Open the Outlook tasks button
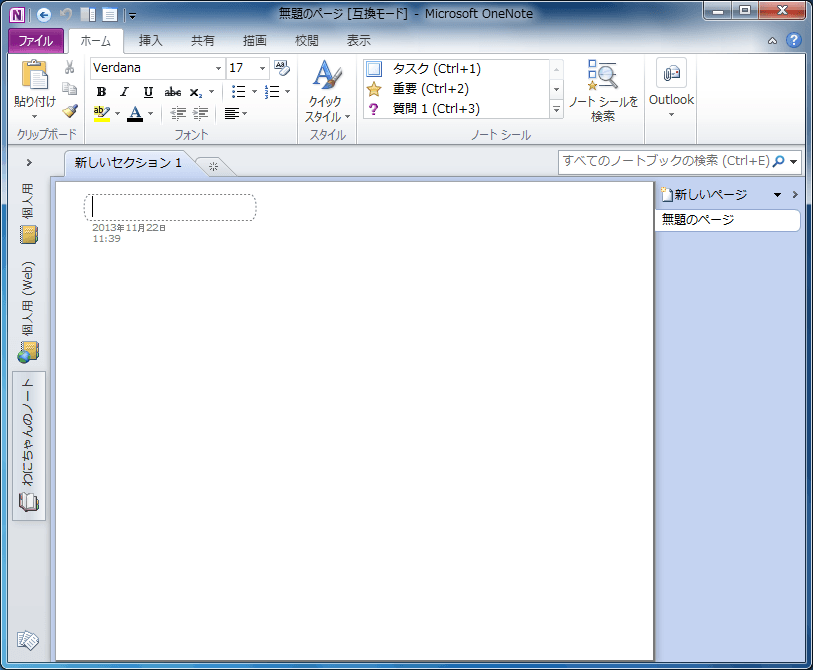The width and height of the screenshot is (813, 670). (671, 88)
